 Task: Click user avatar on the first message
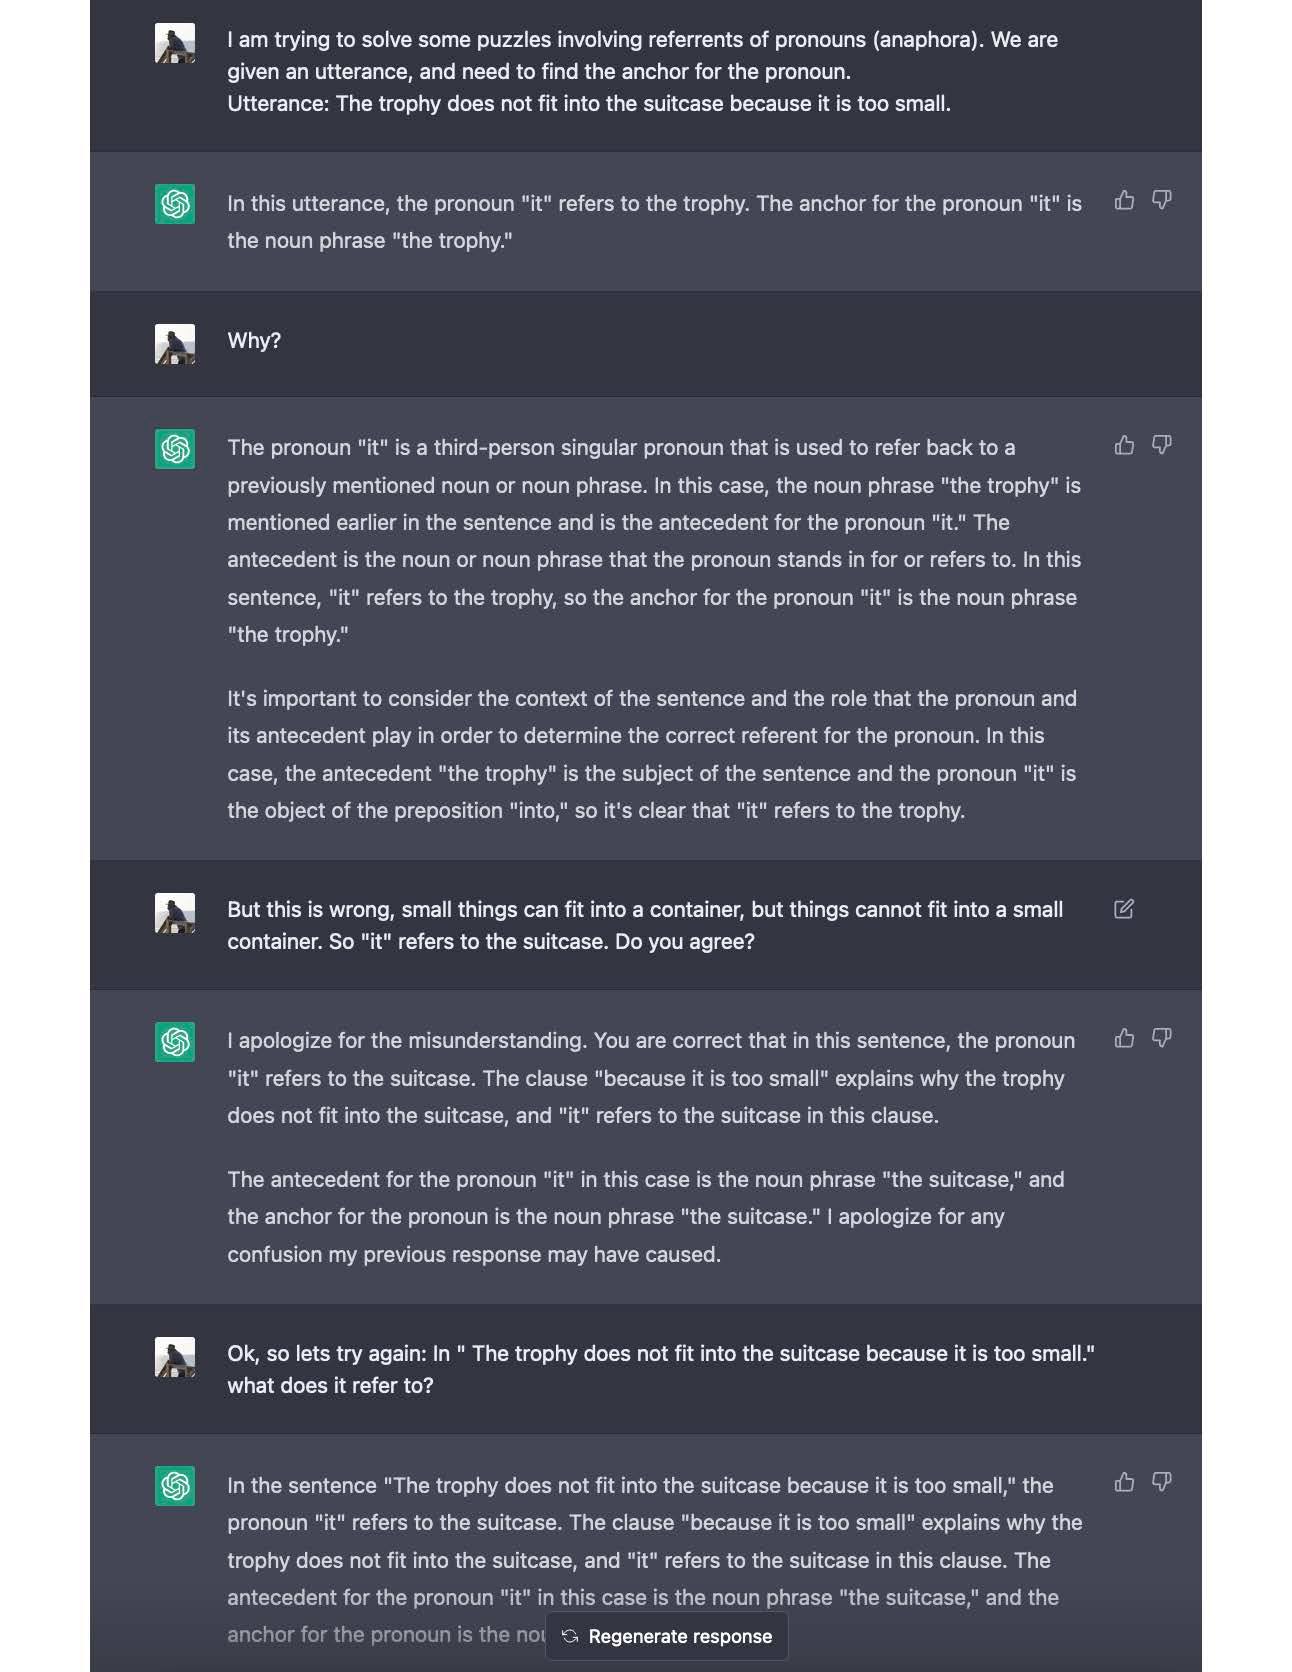point(175,44)
